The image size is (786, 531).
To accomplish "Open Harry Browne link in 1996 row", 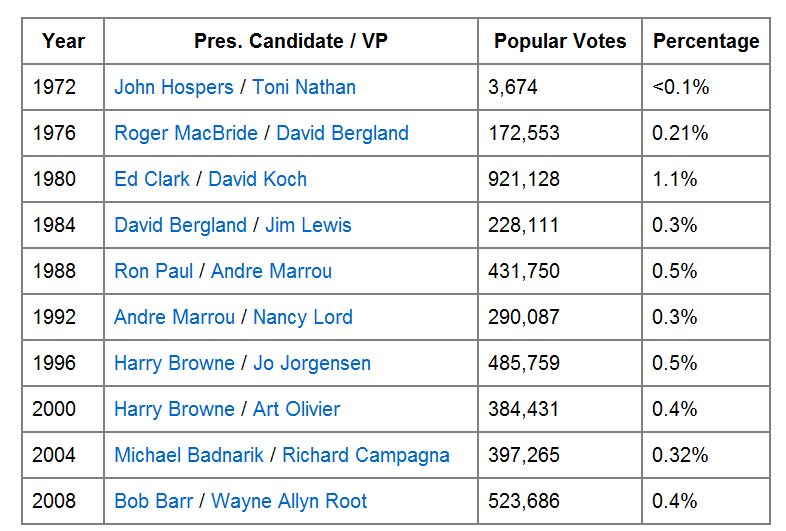I will 175,363.
